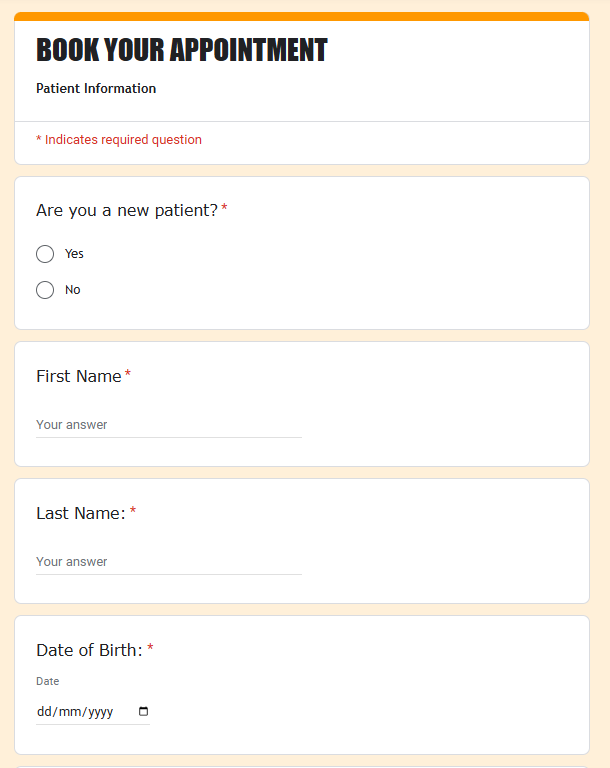Click the "First Name" question label
This screenshot has width=610, height=768.
click(78, 376)
